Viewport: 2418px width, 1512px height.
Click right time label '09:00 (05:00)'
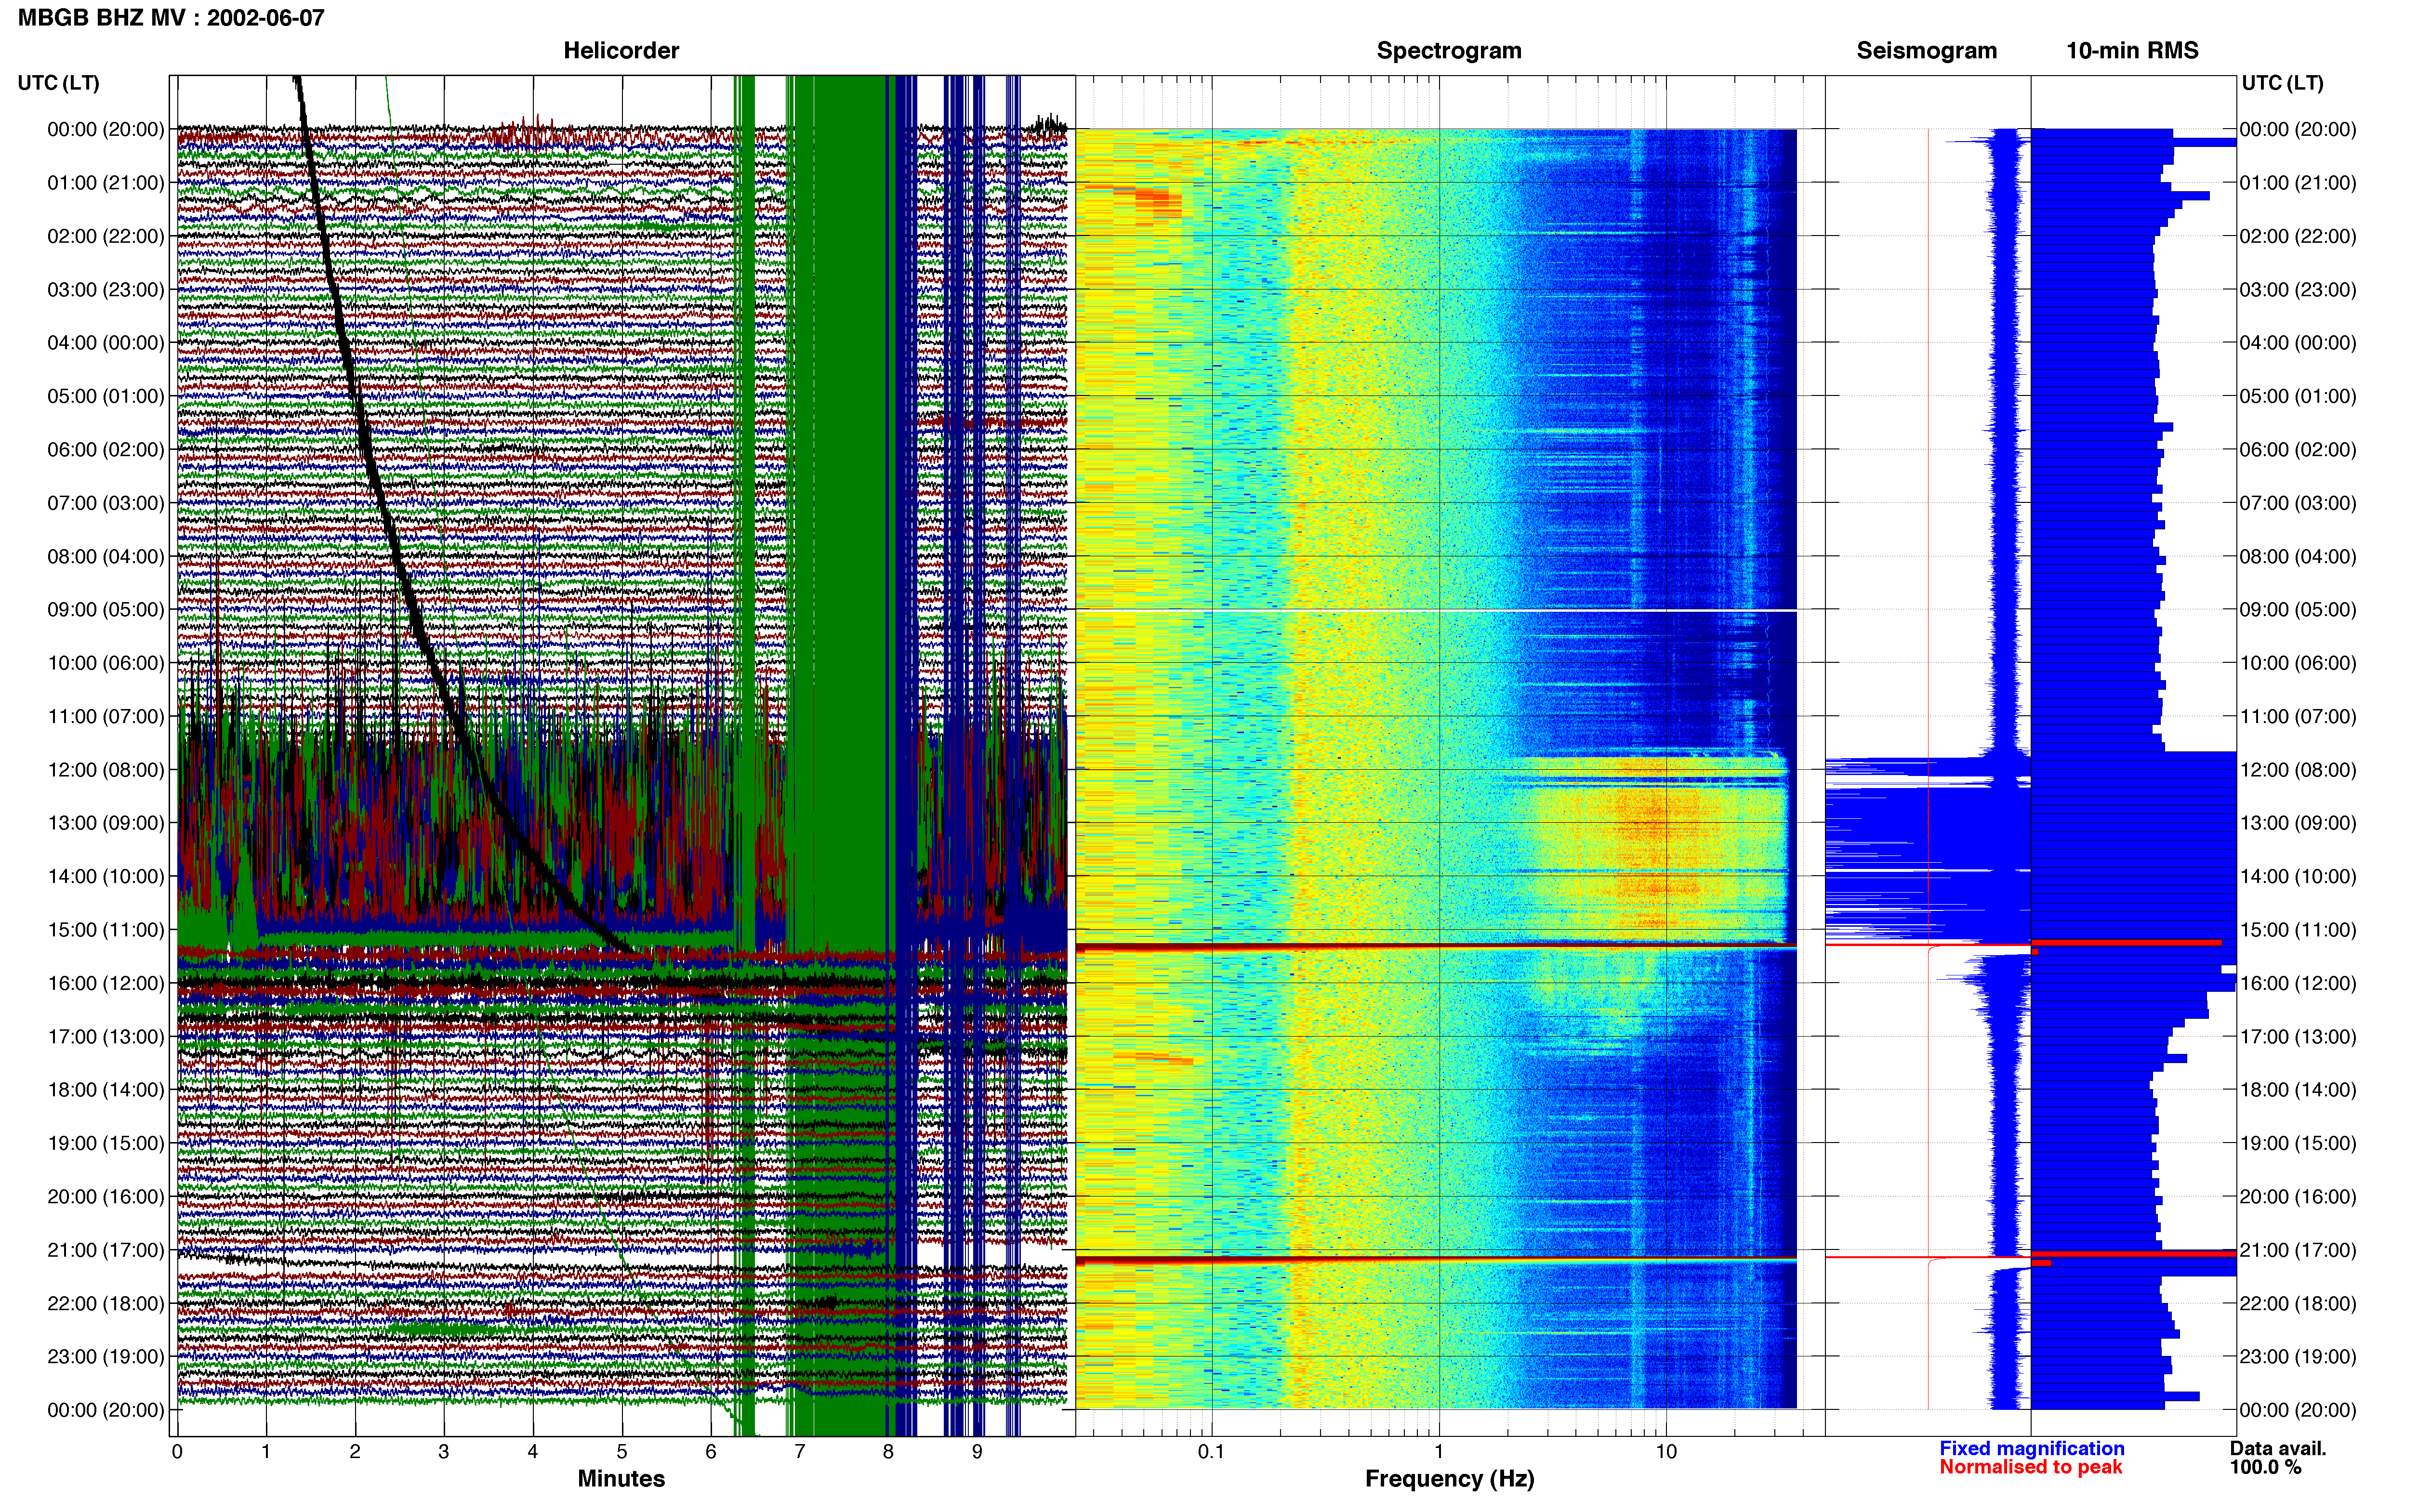tap(2298, 610)
